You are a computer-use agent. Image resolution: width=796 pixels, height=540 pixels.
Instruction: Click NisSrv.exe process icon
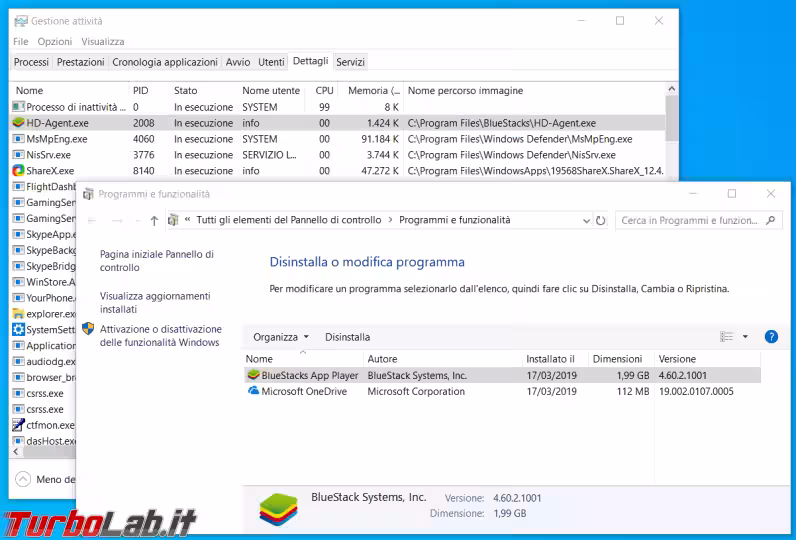[x=18, y=155]
